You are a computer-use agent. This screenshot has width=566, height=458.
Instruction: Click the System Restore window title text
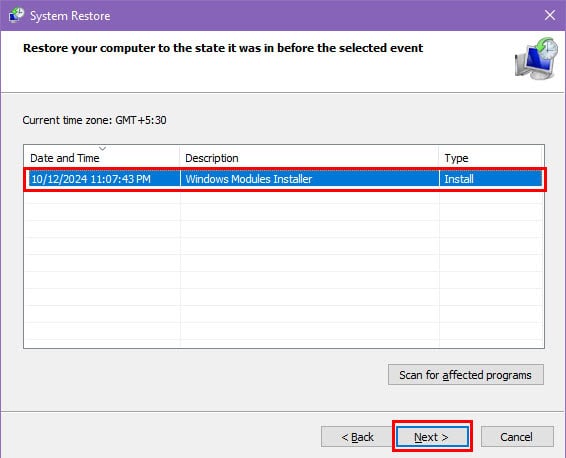click(x=70, y=16)
